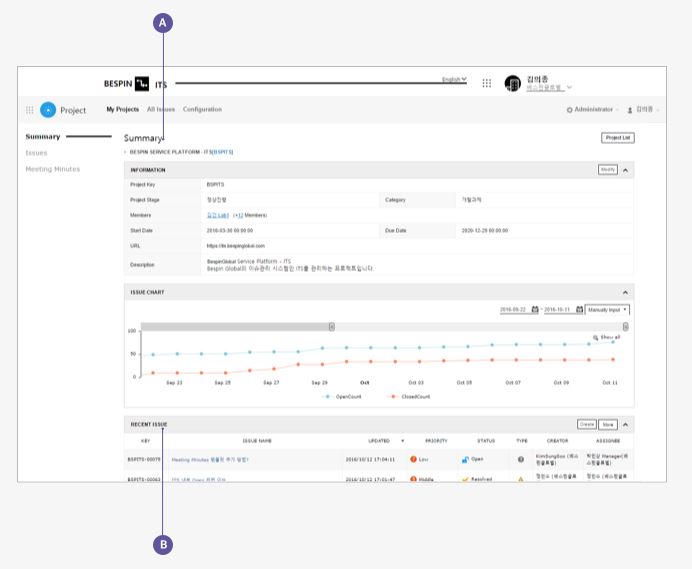This screenshot has width=692, height=569.
Task: Click the BSPITS project key link in breadcrumb
Action: 222,152
